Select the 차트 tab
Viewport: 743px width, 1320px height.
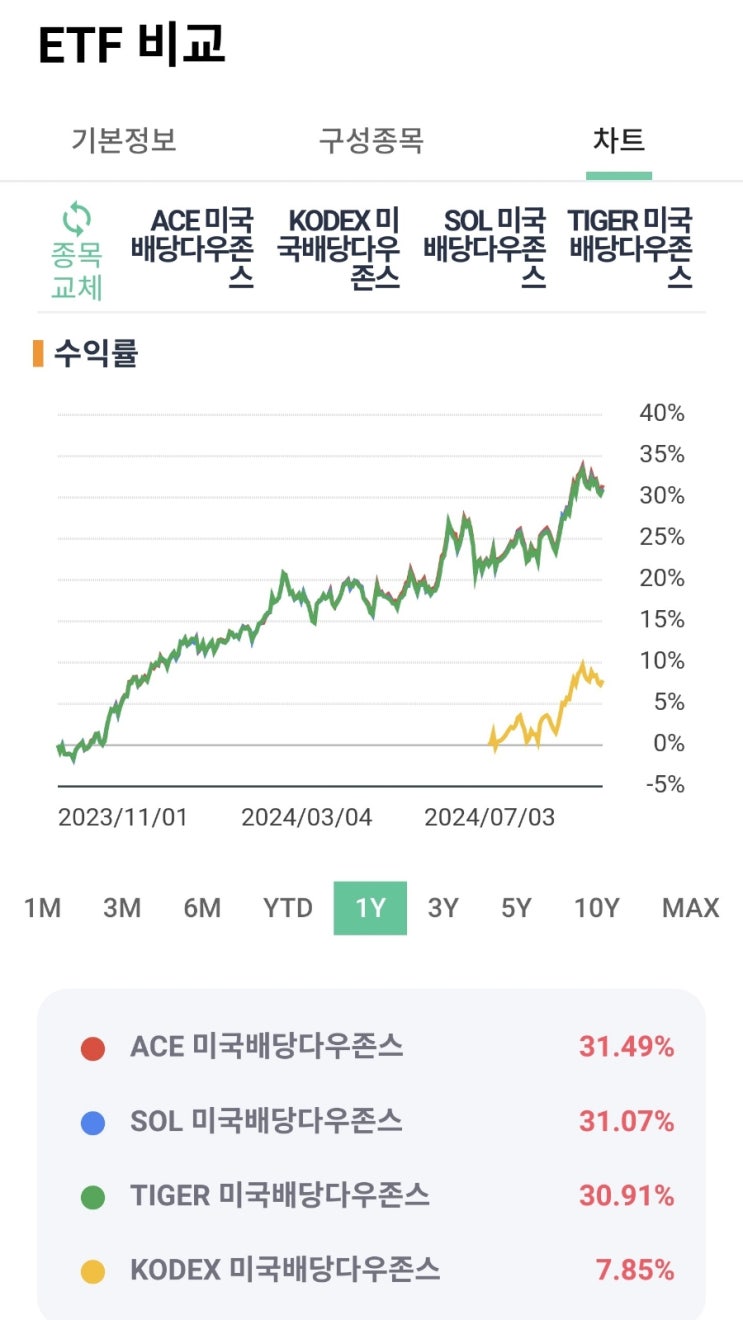point(618,141)
